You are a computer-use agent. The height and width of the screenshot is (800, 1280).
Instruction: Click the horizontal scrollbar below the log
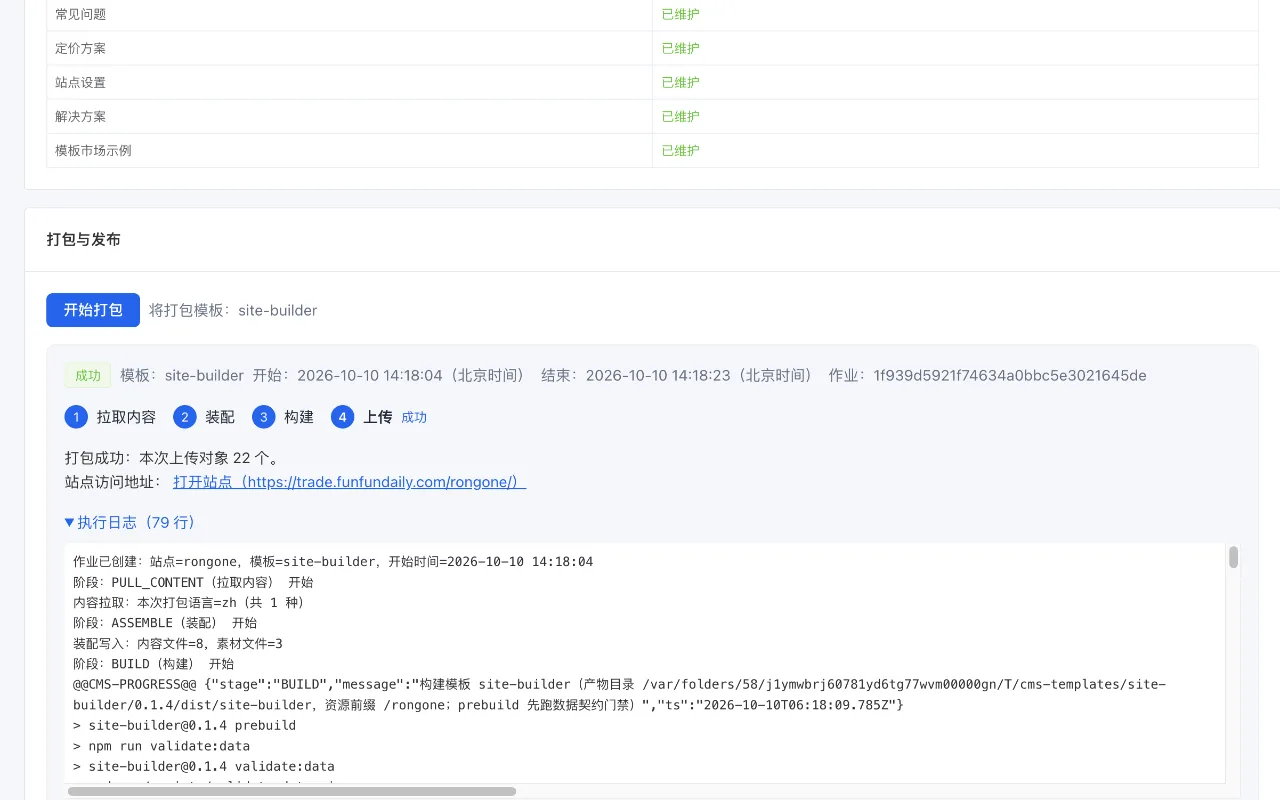coord(292,791)
